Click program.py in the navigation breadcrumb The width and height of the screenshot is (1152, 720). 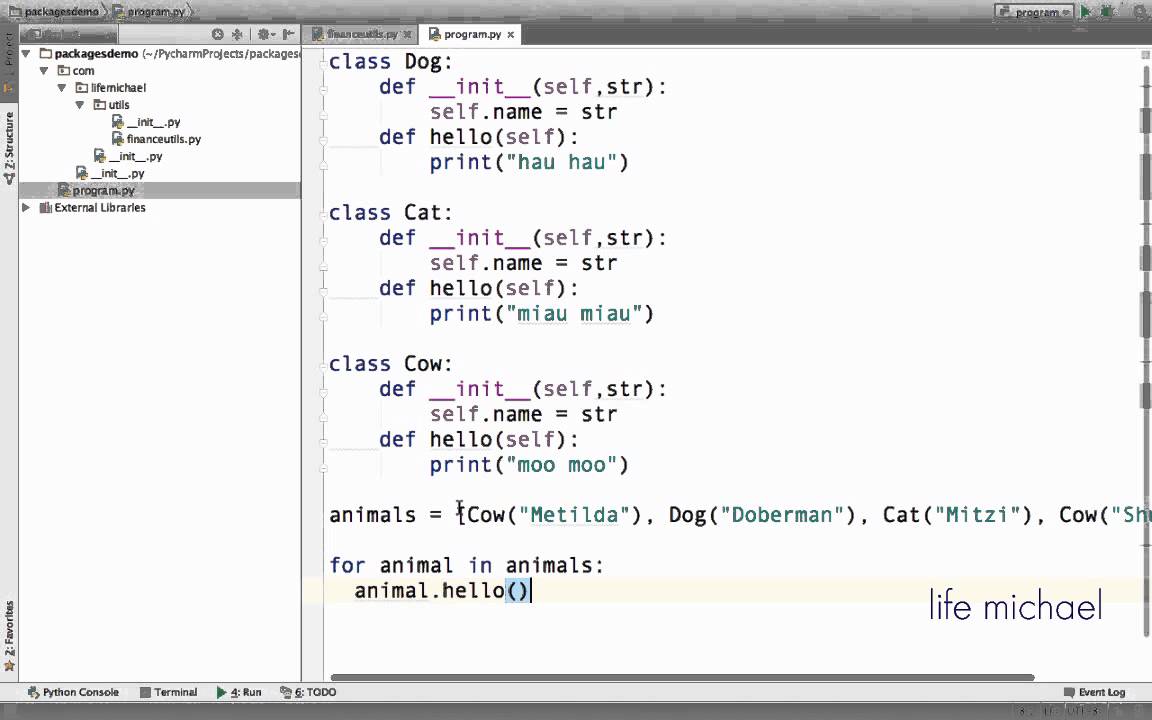[148, 12]
